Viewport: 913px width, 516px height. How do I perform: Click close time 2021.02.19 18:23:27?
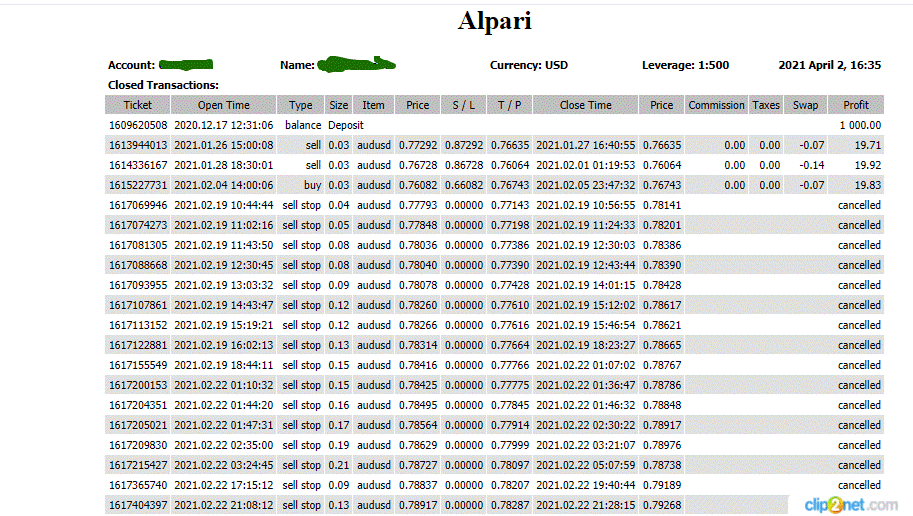coord(586,345)
